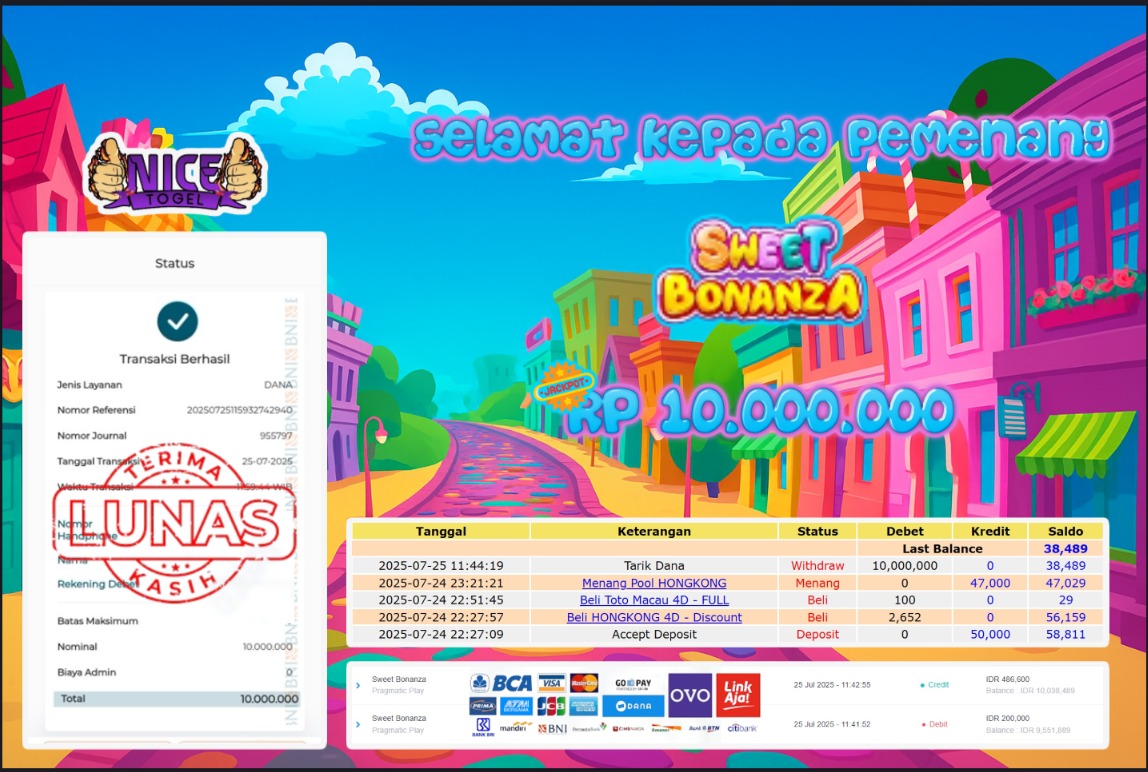
Task: Select the LinkAja payment icon
Action: [738, 694]
